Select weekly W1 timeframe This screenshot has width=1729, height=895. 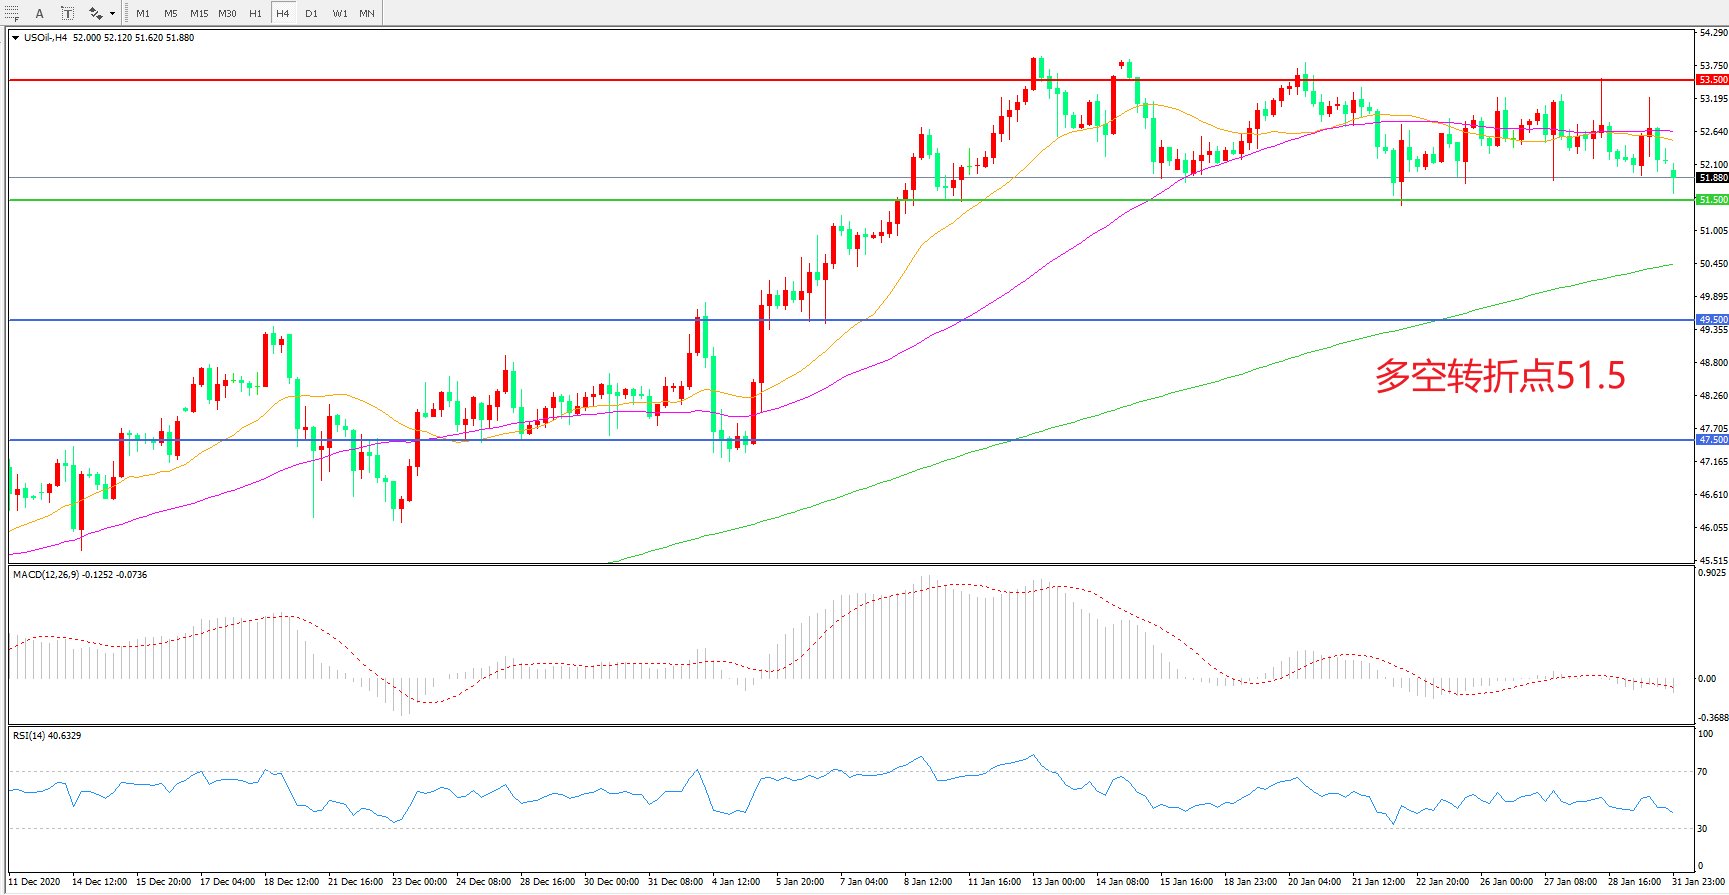tap(340, 13)
